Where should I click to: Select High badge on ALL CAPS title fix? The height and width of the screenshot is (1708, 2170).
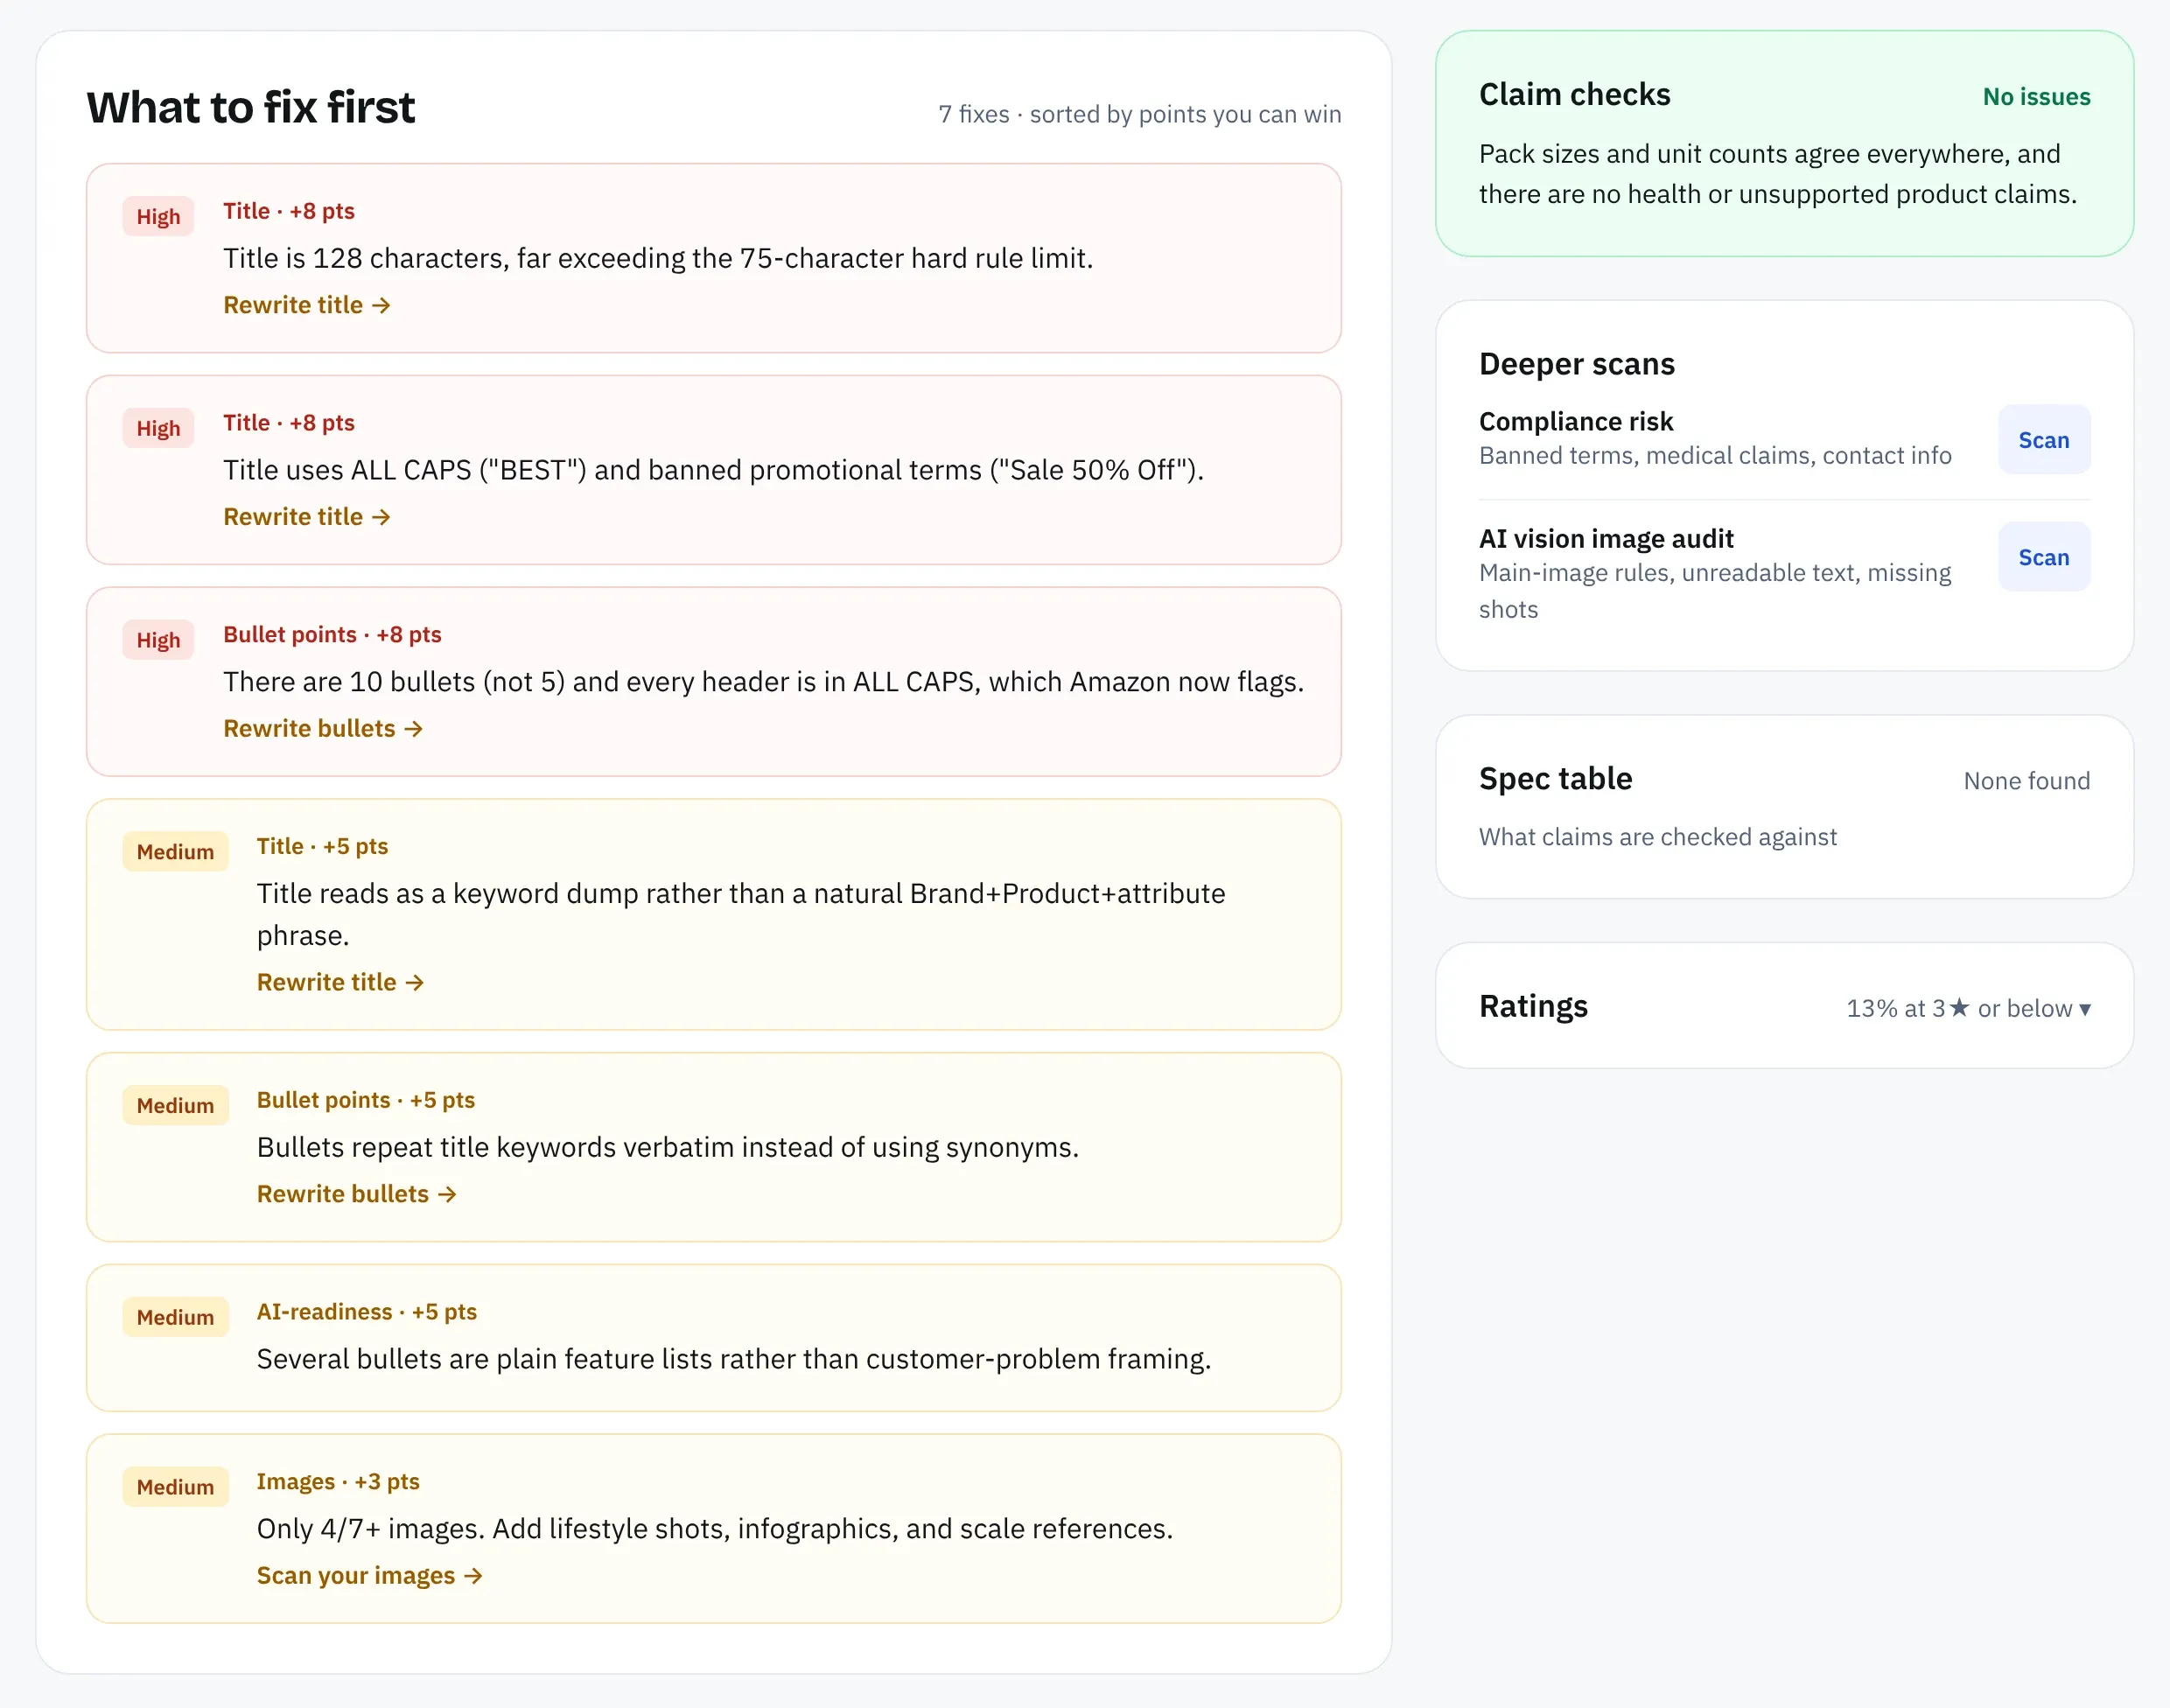pyautogui.click(x=158, y=429)
